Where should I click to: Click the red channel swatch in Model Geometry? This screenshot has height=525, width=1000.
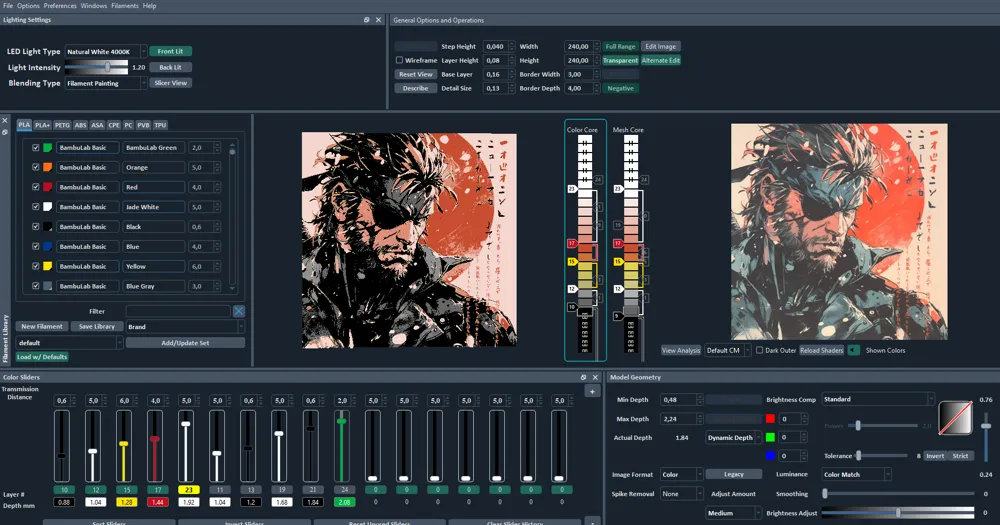pos(770,418)
